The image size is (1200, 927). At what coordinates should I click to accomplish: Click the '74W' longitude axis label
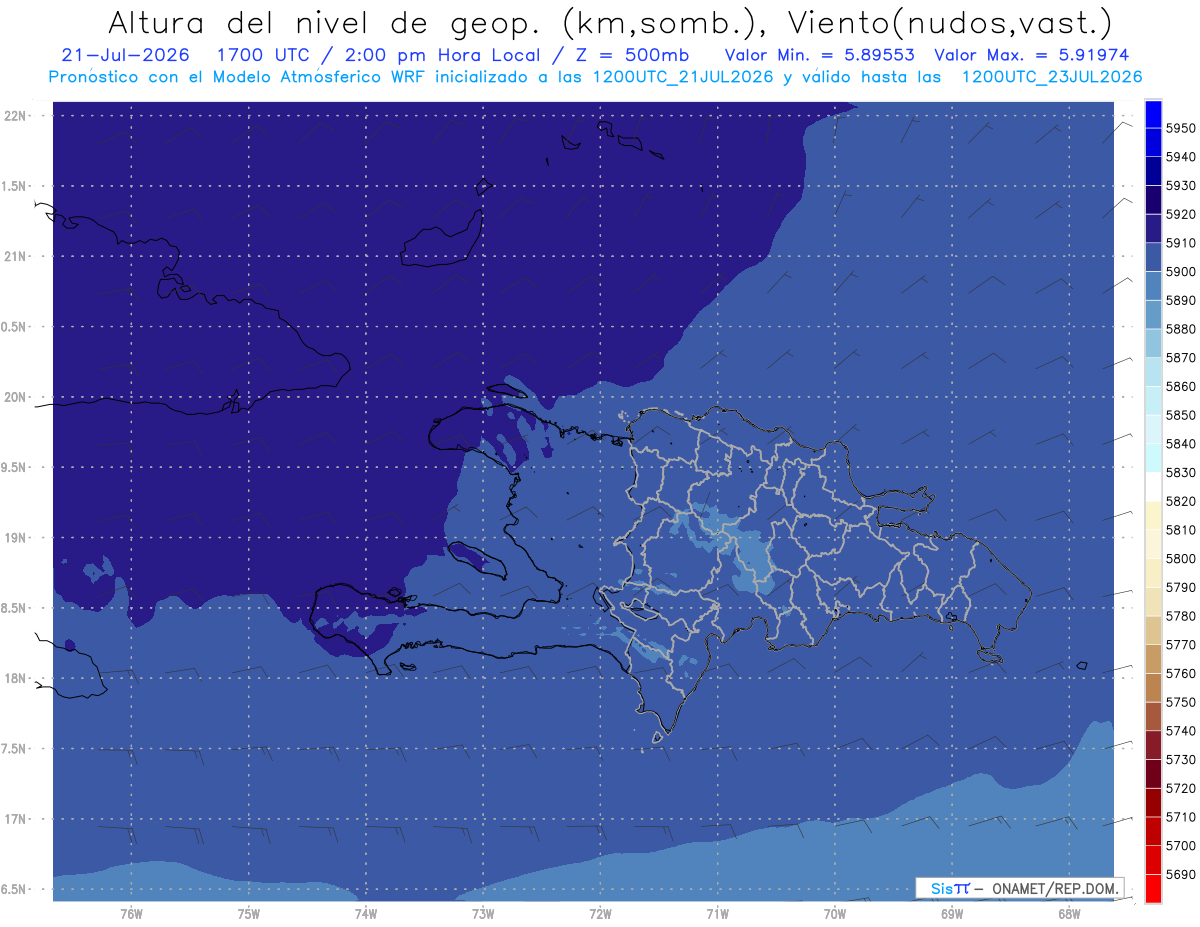click(365, 913)
